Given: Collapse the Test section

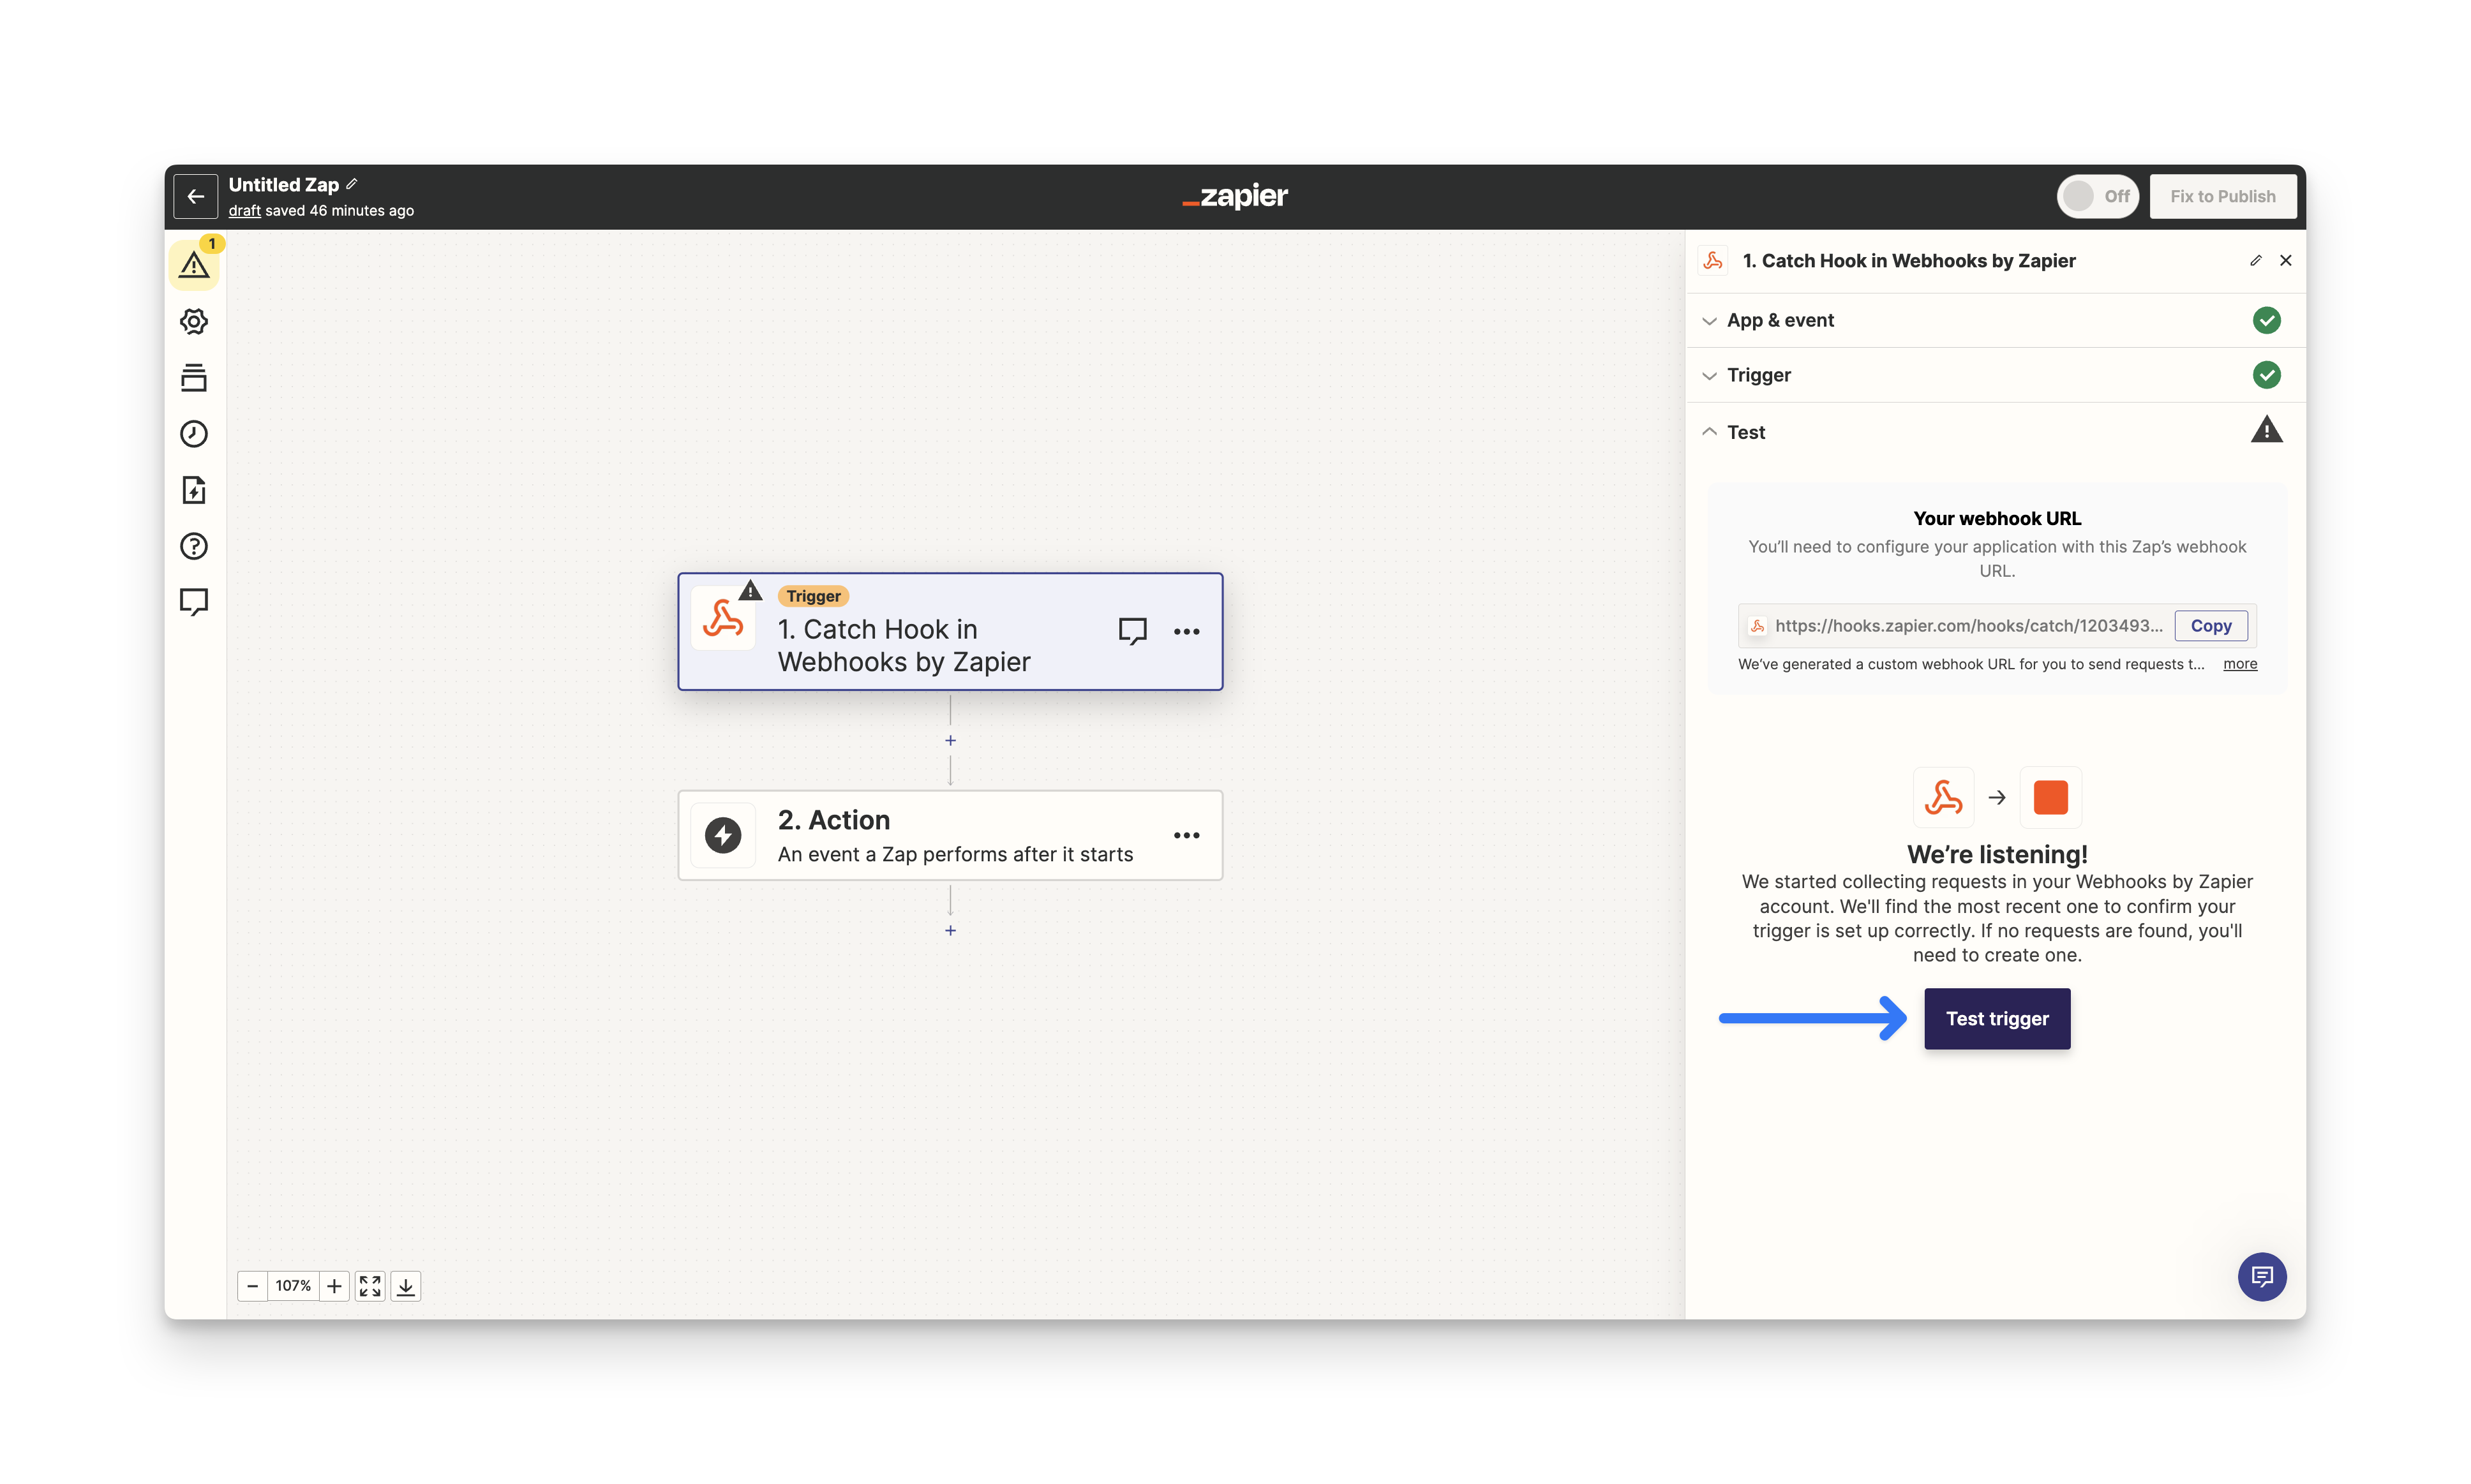Looking at the screenshot, I should [x=1745, y=432].
